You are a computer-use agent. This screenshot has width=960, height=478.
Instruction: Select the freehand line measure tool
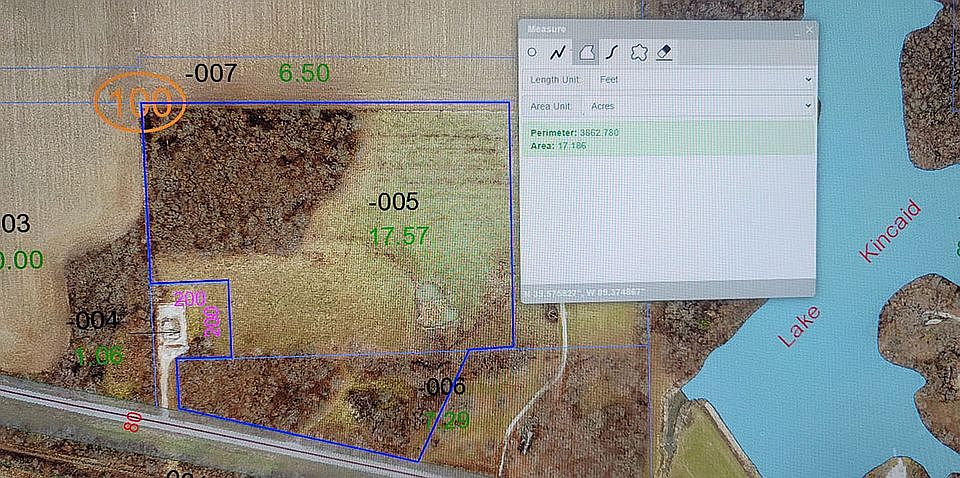click(x=611, y=53)
